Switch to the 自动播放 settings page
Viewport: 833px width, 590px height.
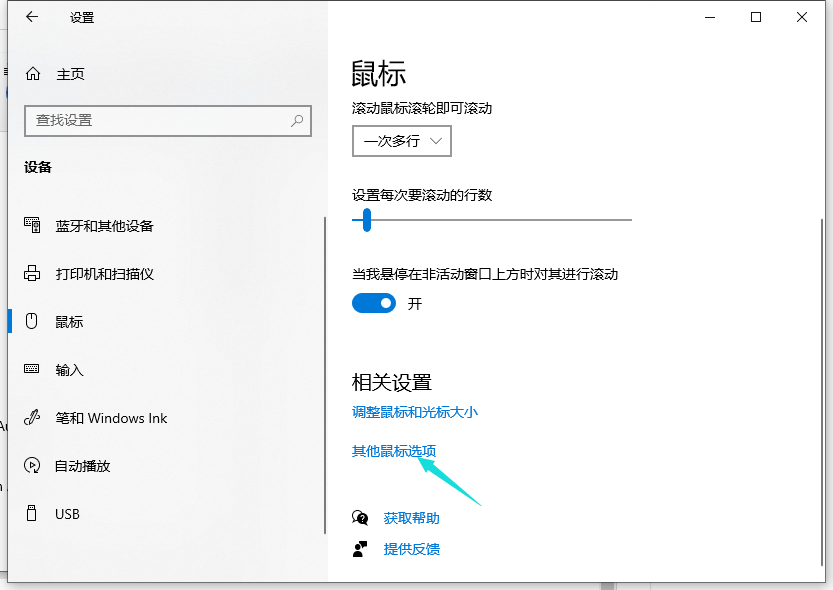click(x=82, y=466)
